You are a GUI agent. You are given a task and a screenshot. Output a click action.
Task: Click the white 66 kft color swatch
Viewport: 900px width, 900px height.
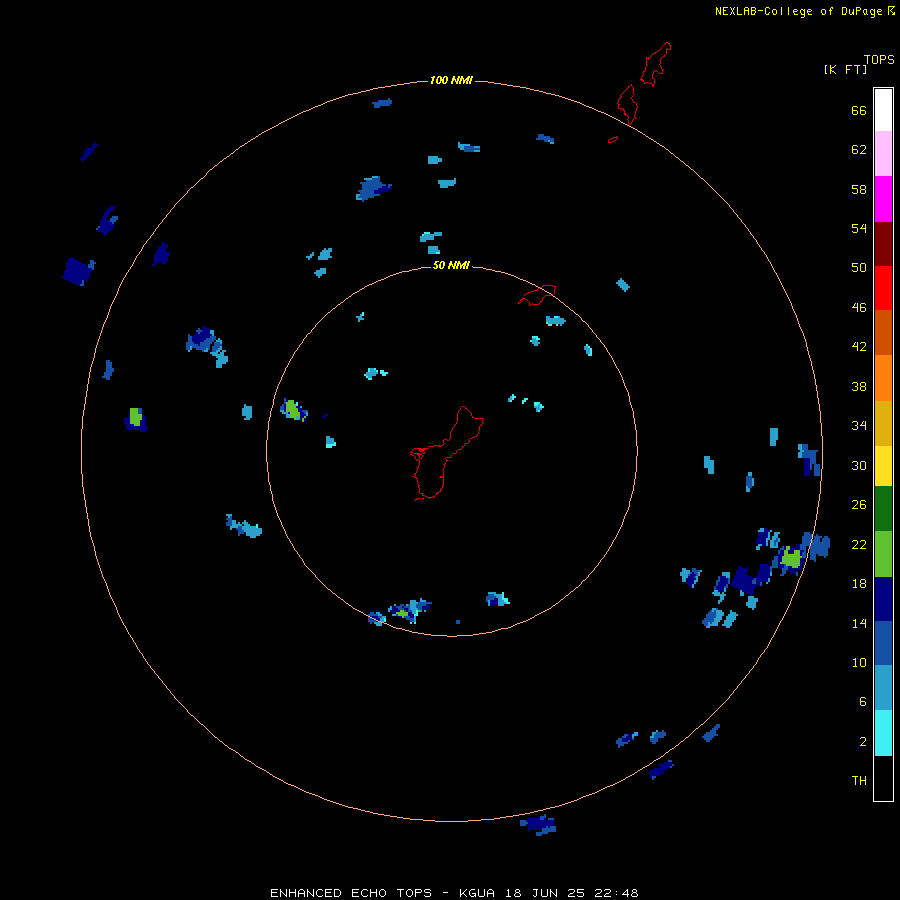click(883, 110)
